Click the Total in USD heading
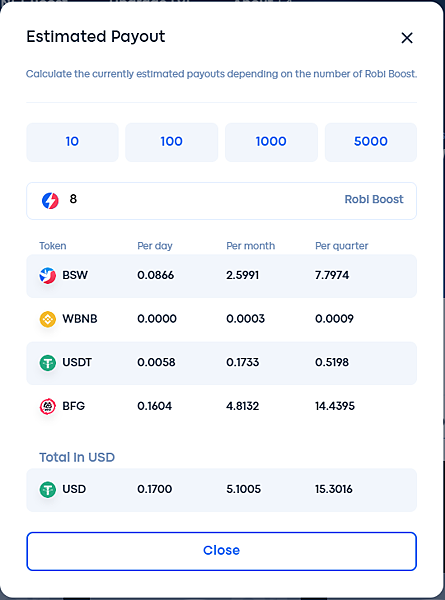445x600 pixels. [x=77, y=457]
